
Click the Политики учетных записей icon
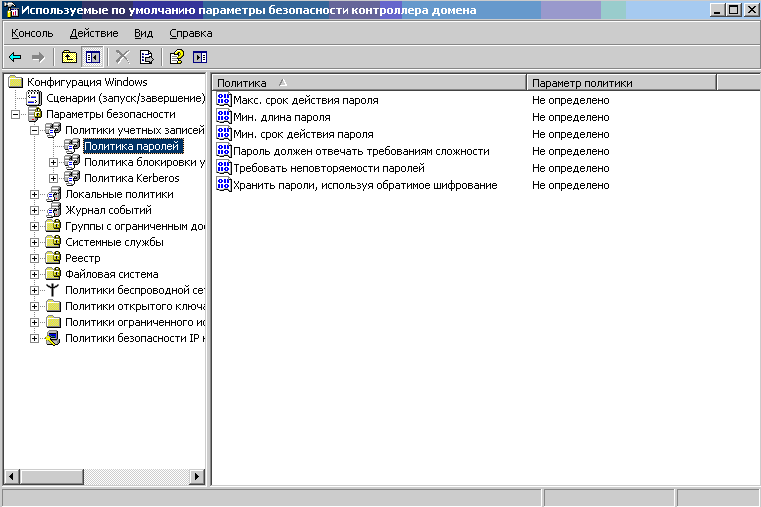click(53, 130)
